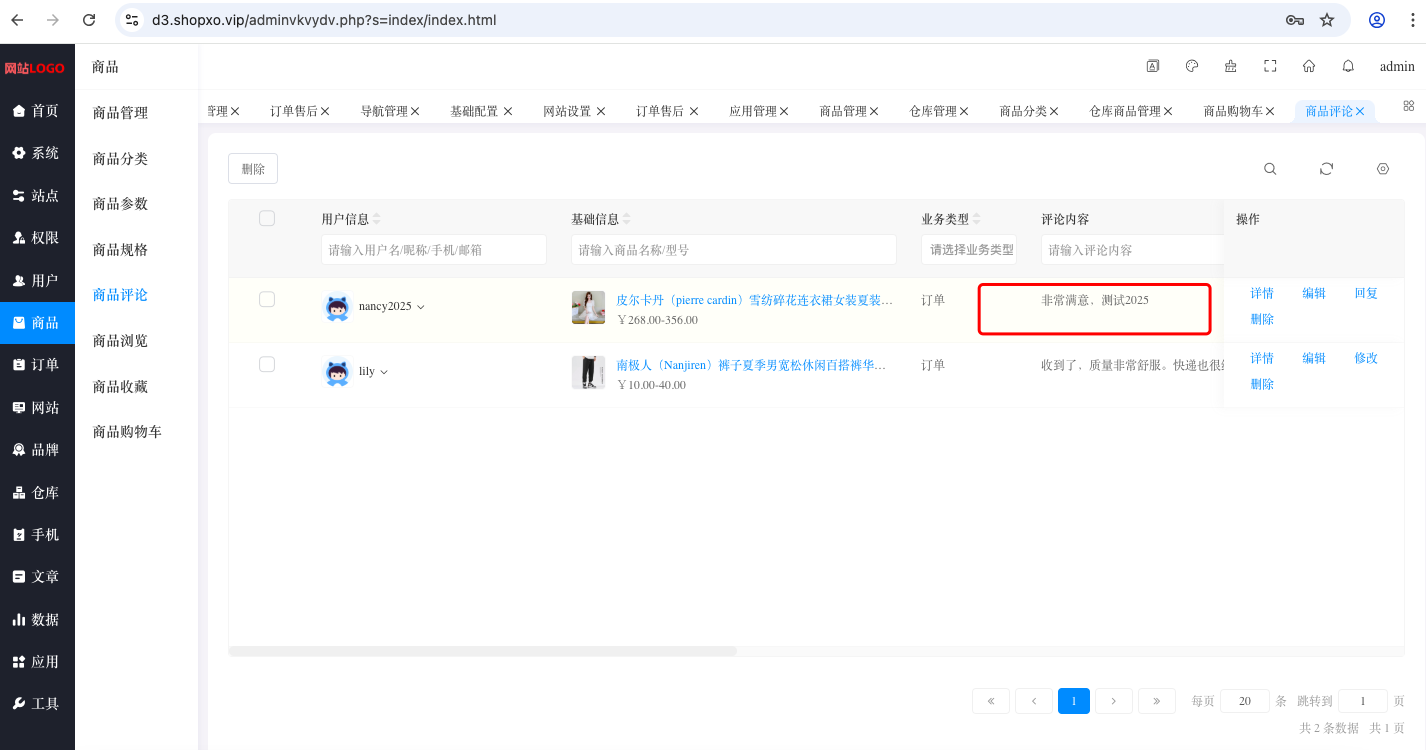Viewport: 1426px width, 750px height.
Task: Click browser reload button
Action: pos(89,20)
